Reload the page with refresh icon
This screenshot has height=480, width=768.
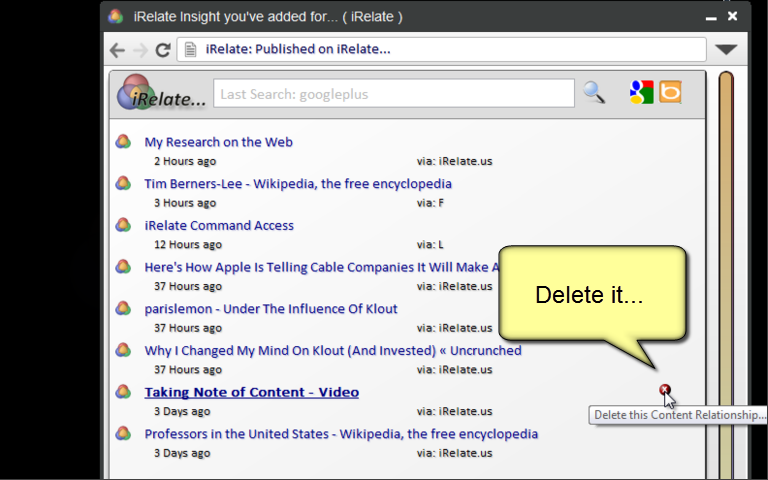[x=163, y=49]
